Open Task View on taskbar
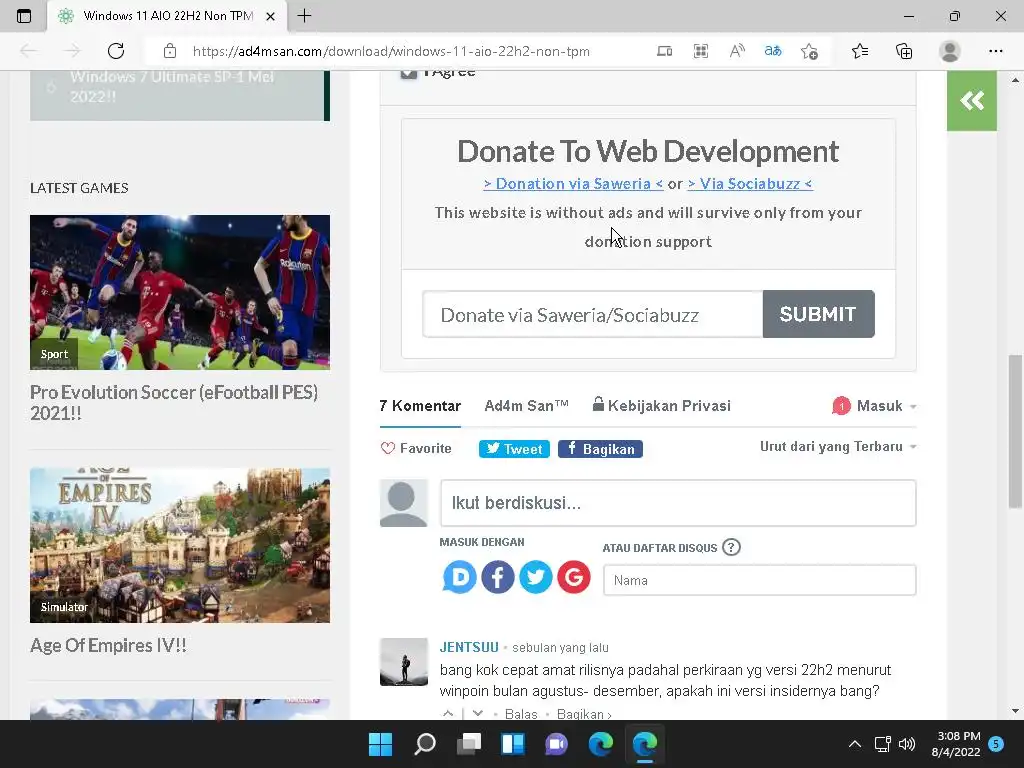The image size is (1024, 768). point(468,744)
